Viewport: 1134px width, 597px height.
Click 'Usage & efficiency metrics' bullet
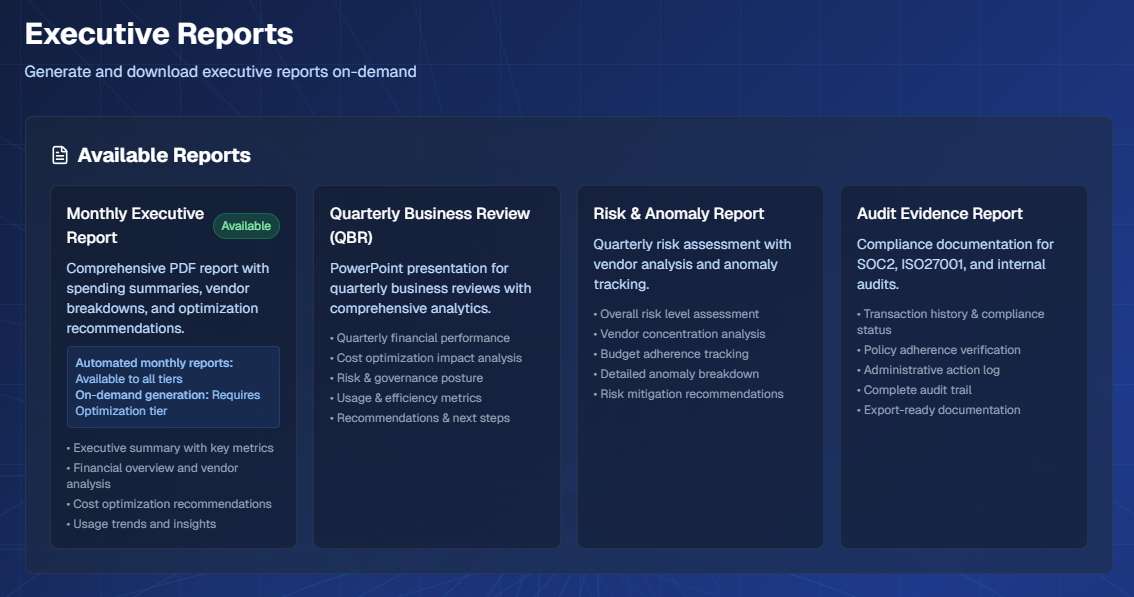point(406,398)
